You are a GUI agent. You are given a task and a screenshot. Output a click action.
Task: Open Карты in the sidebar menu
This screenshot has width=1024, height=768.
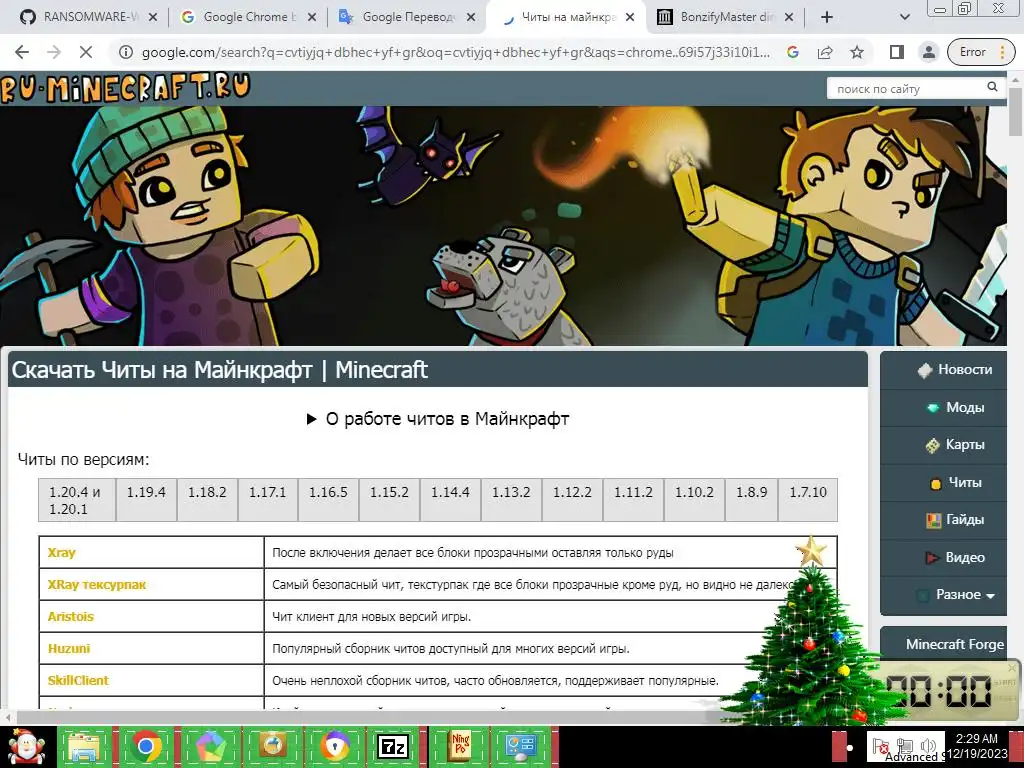(944, 445)
